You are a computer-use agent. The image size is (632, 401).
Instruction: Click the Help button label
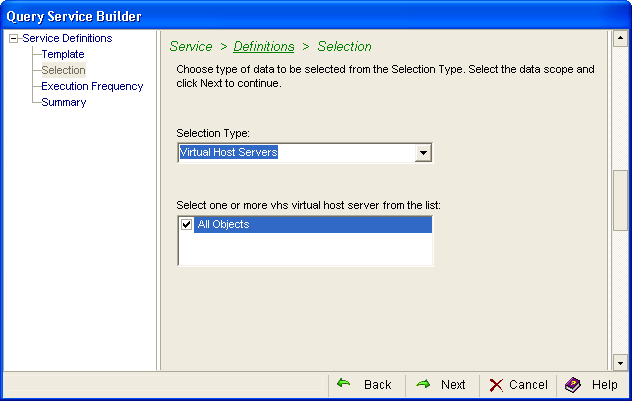(x=604, y=385)
